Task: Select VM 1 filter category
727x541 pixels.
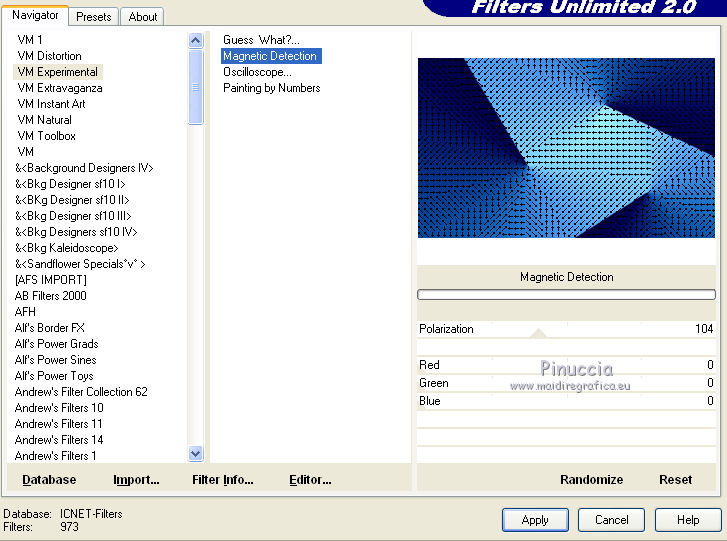Action: pyautogui.click(x=30, y=40)
